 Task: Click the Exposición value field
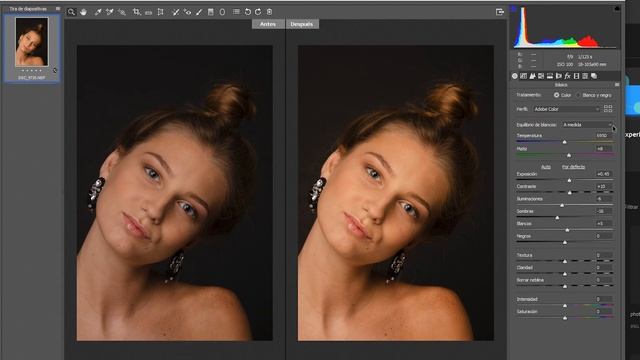603,174
